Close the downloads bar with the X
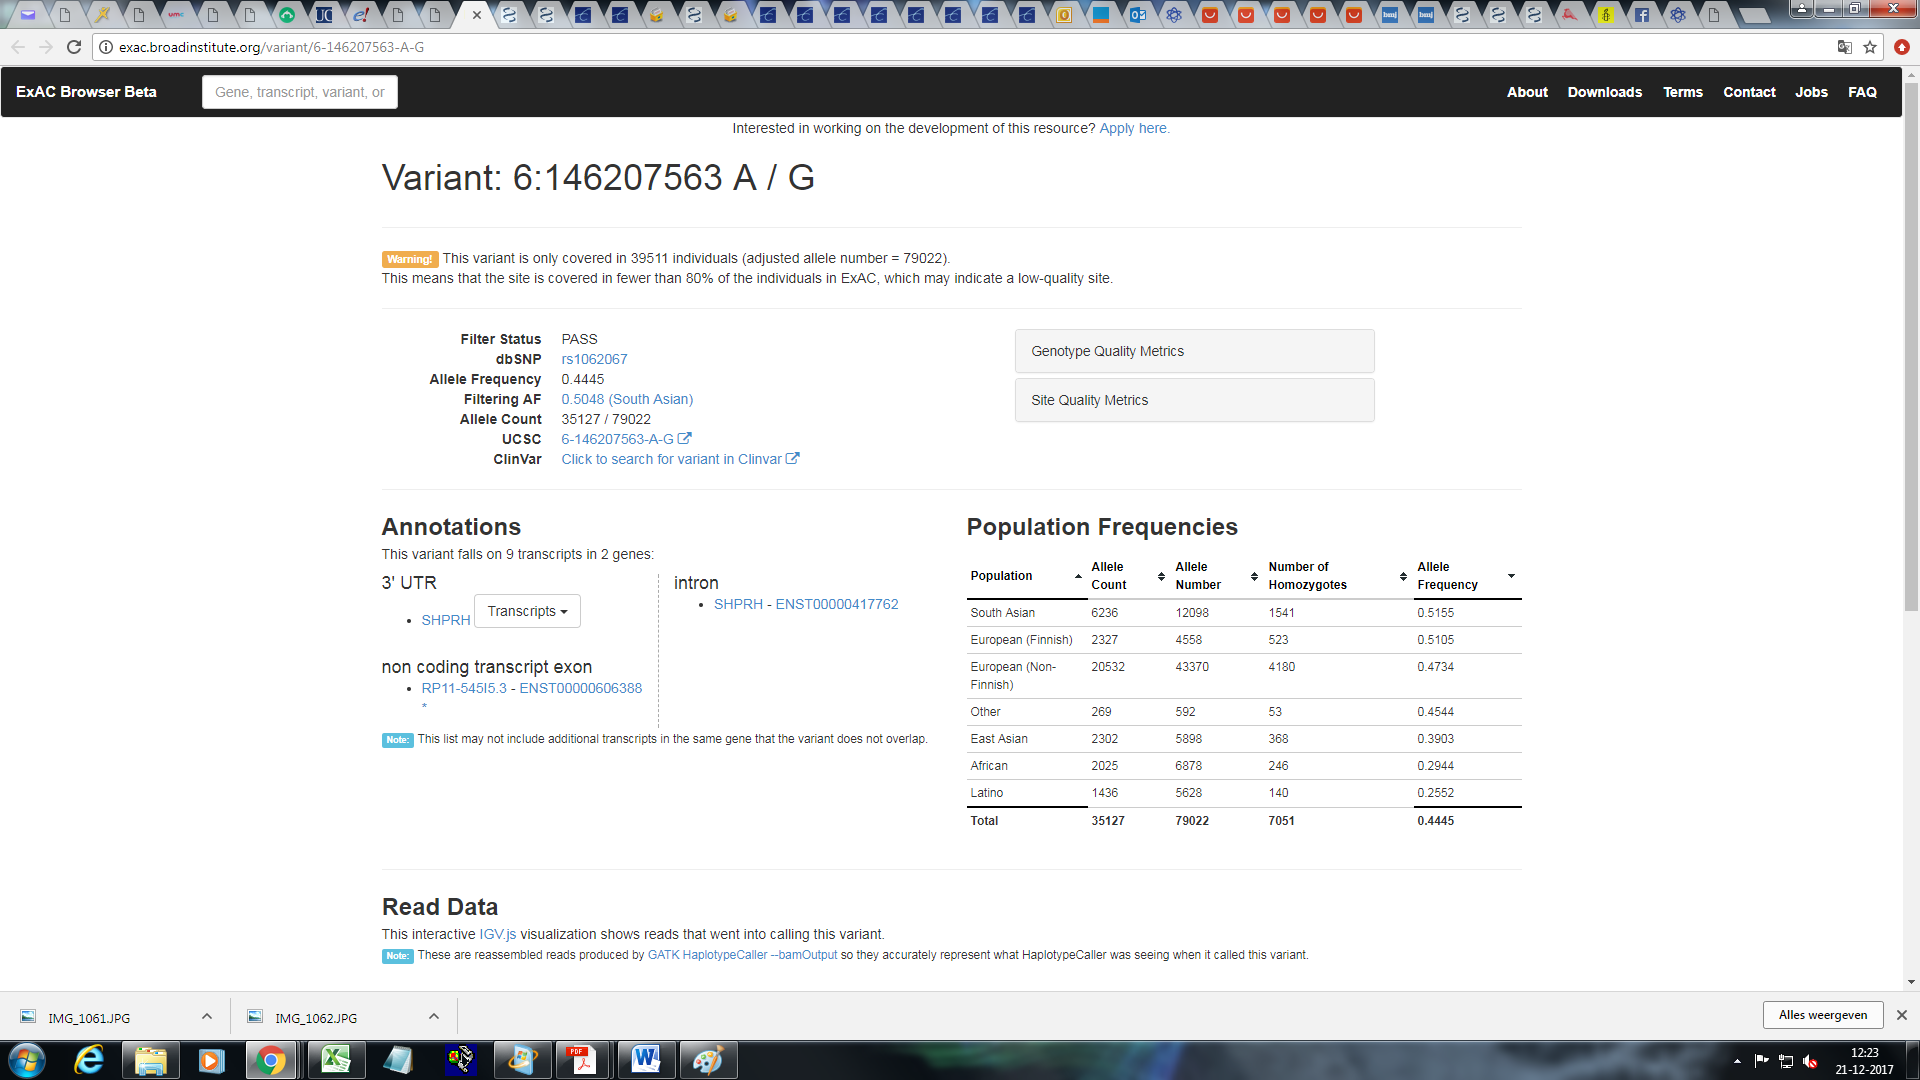This screenshot has height=1080, width=1920. 1901,1015
